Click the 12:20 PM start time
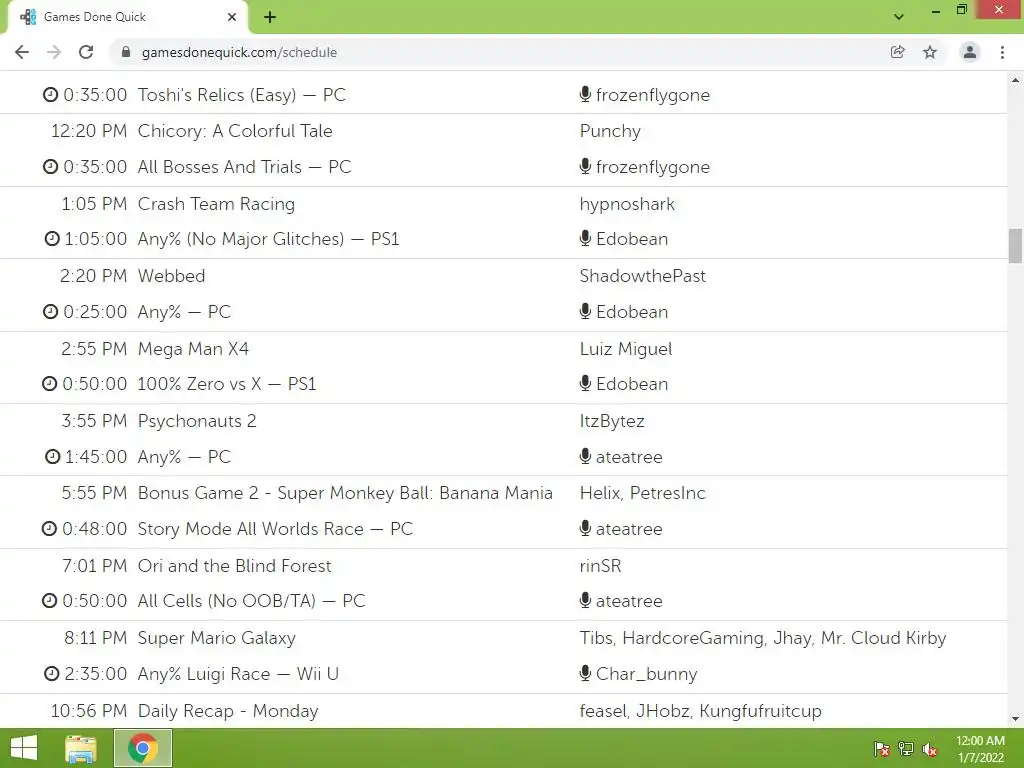The width and height of the screenshot is (1024, 768). pos(89,131)
